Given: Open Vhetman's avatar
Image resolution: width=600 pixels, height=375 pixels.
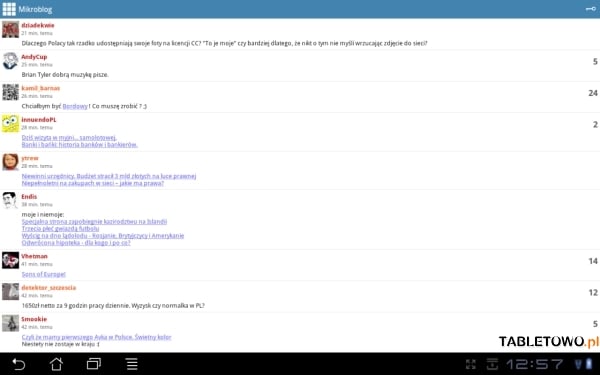Looking at the screenshot, I should pos(10,260).
